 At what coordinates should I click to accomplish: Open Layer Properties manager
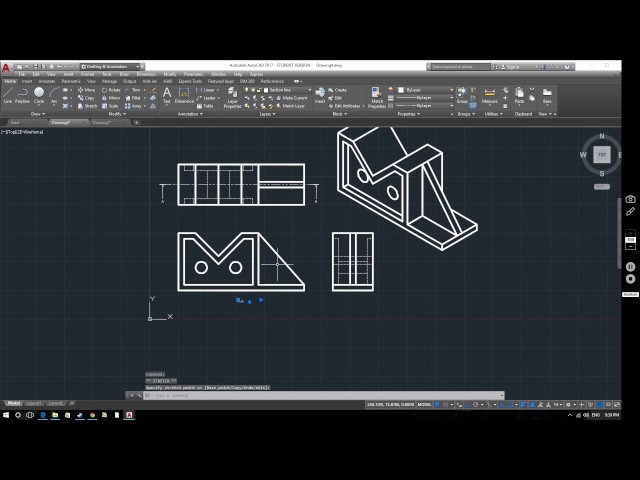[x=232, y=98]
